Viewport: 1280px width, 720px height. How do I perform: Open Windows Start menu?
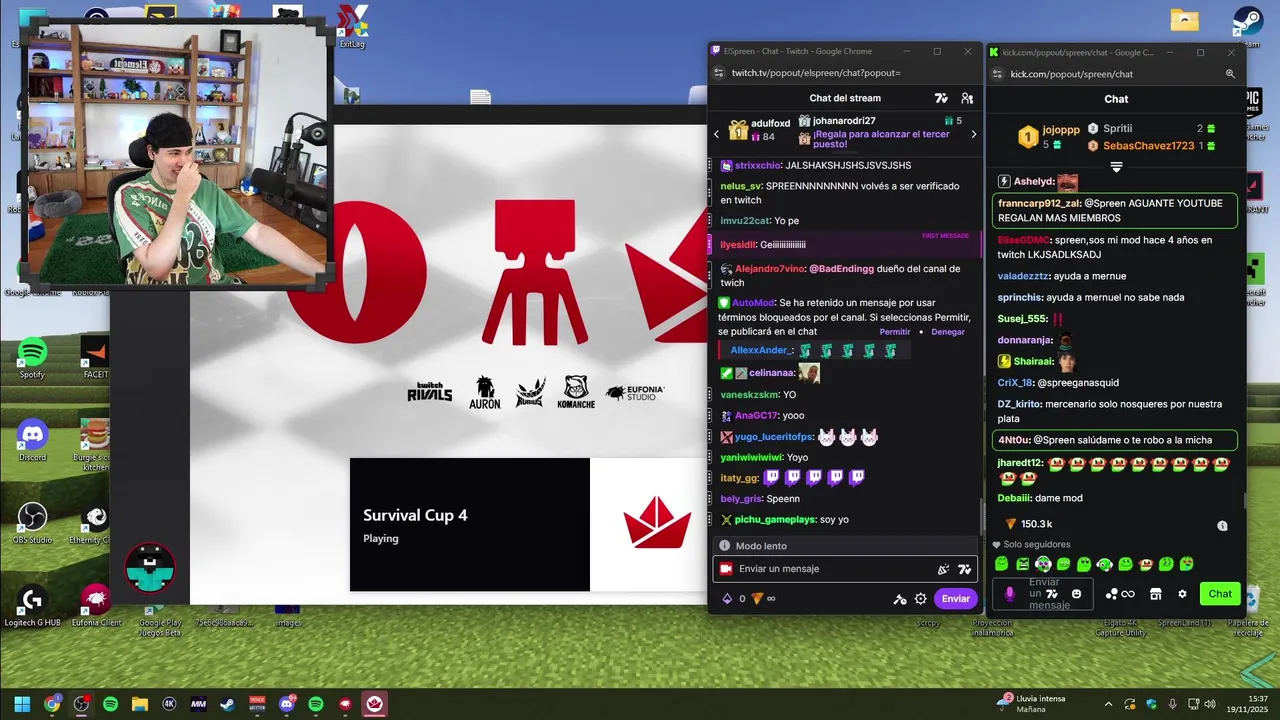pyautogui.click(x=22, y=704)
